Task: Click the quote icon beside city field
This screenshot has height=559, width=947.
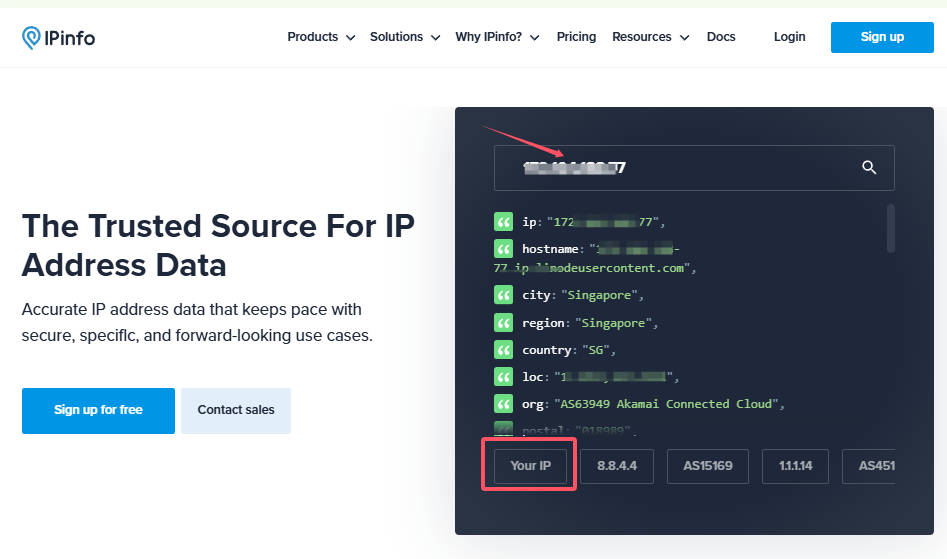Action: click(503, 295)
